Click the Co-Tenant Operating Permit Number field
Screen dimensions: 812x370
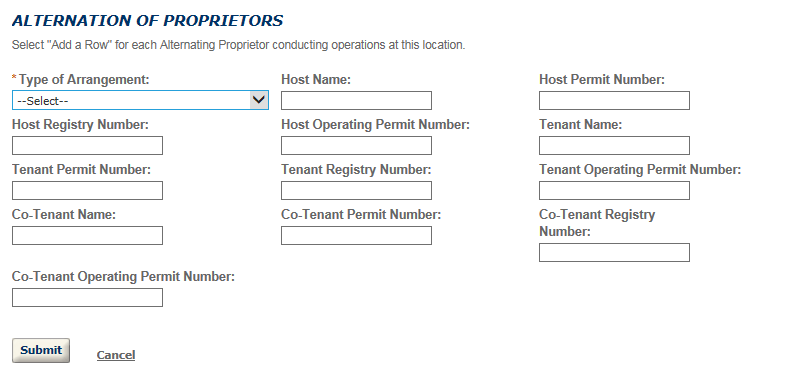[x=88, y=297]
